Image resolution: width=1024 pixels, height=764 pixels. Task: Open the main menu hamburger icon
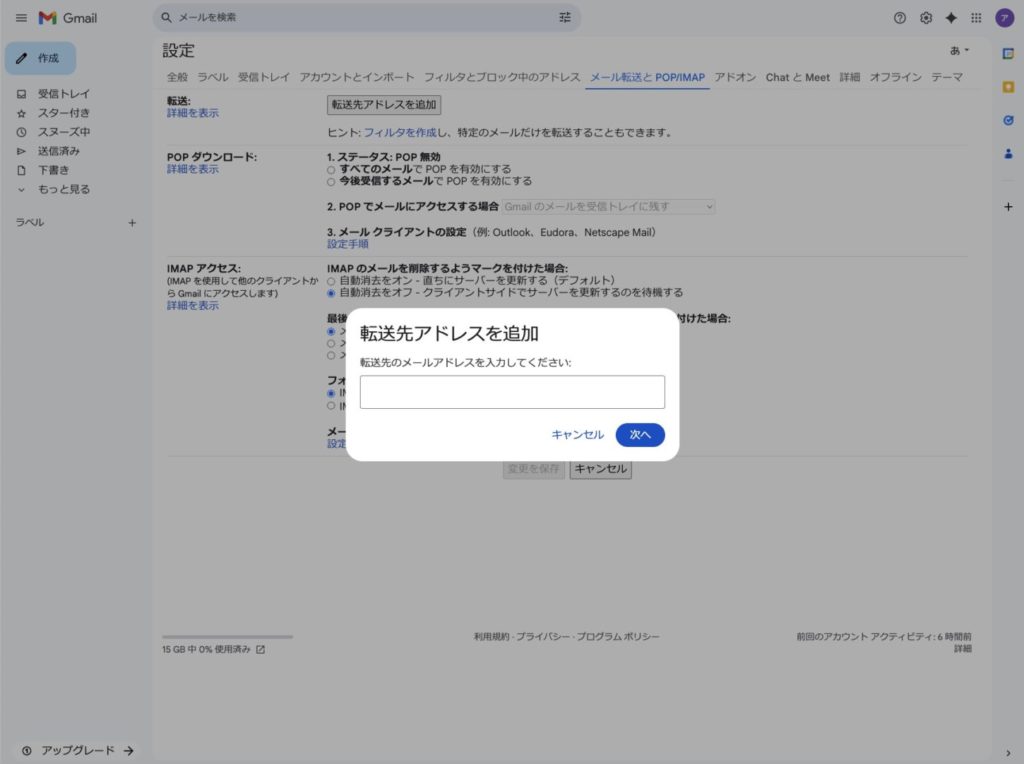(x=21, y=18)
